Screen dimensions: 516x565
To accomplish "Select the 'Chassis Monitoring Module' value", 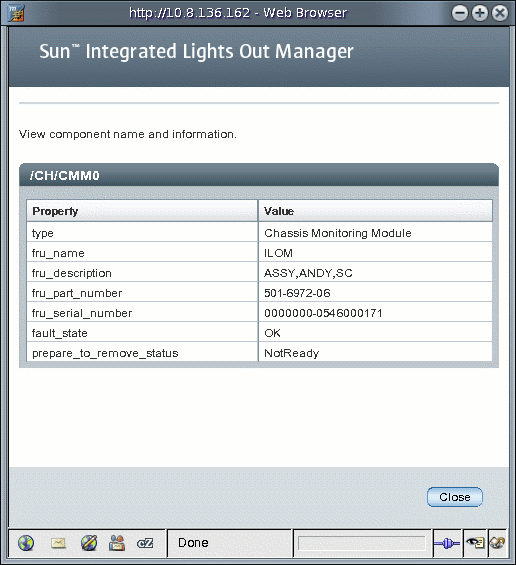I will [x=375, y=233].
